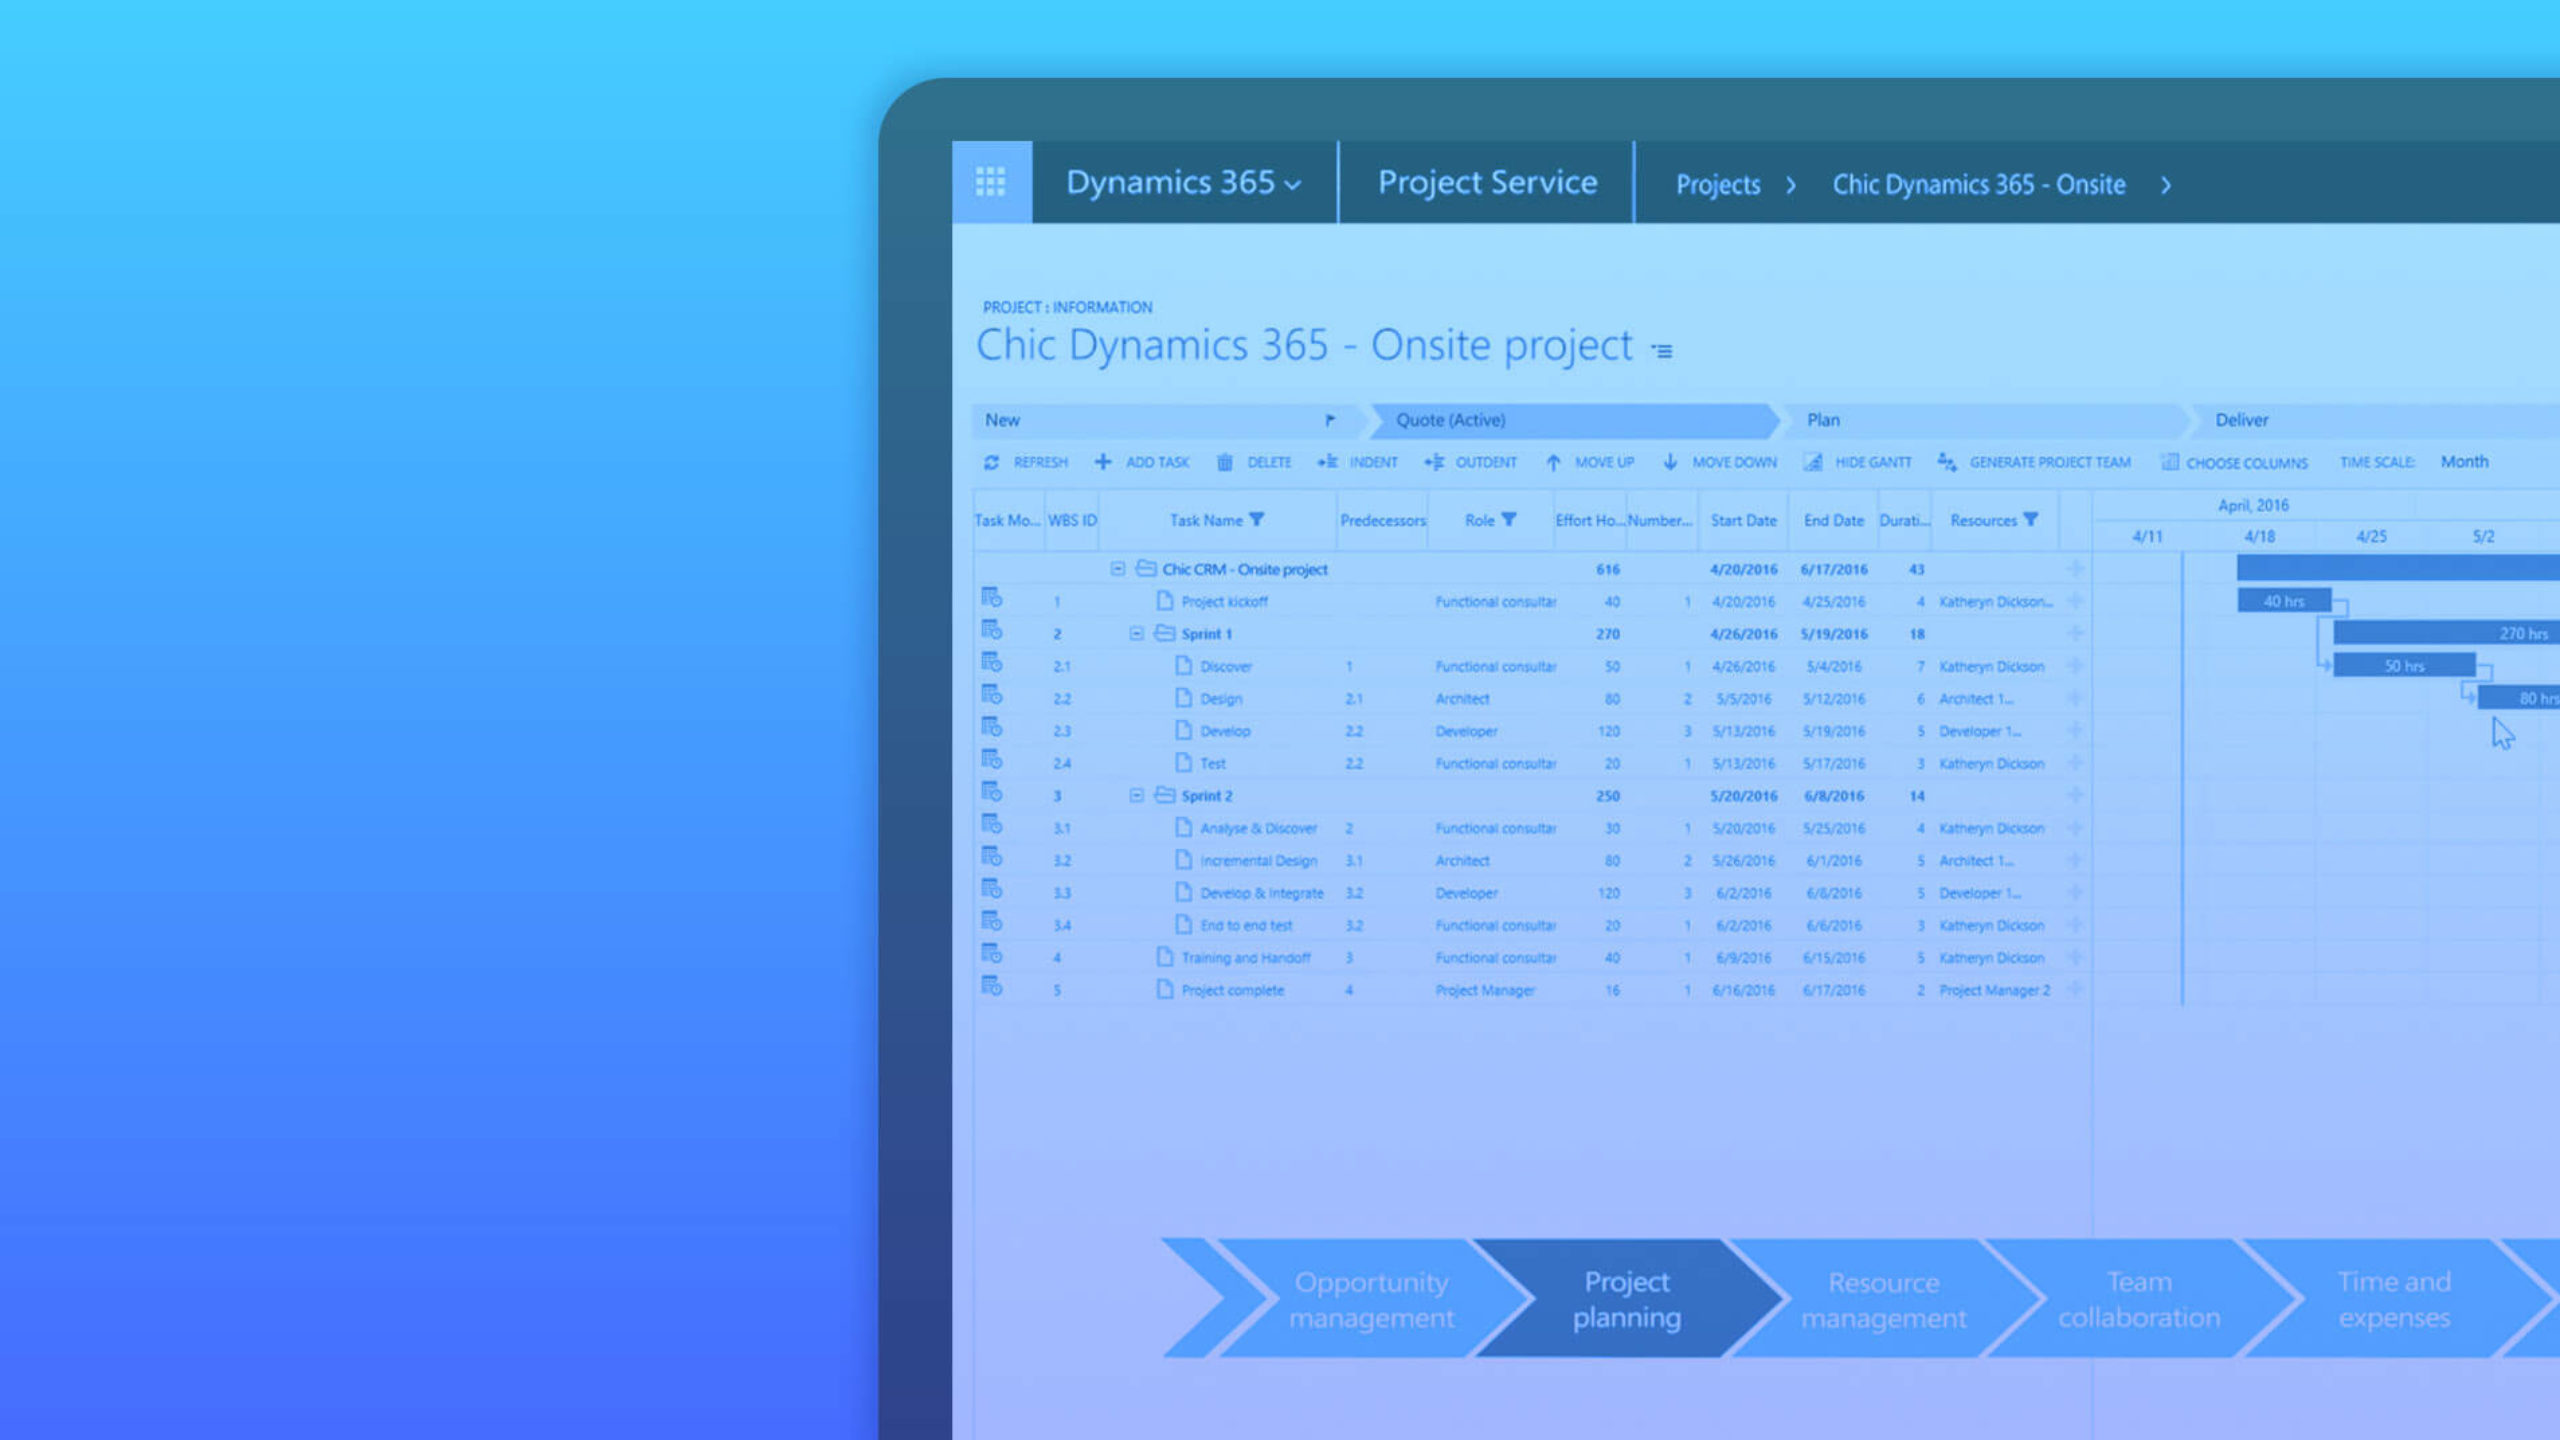
Task: Open the Dynamics 365 navigation menu
Action: 1183,183
